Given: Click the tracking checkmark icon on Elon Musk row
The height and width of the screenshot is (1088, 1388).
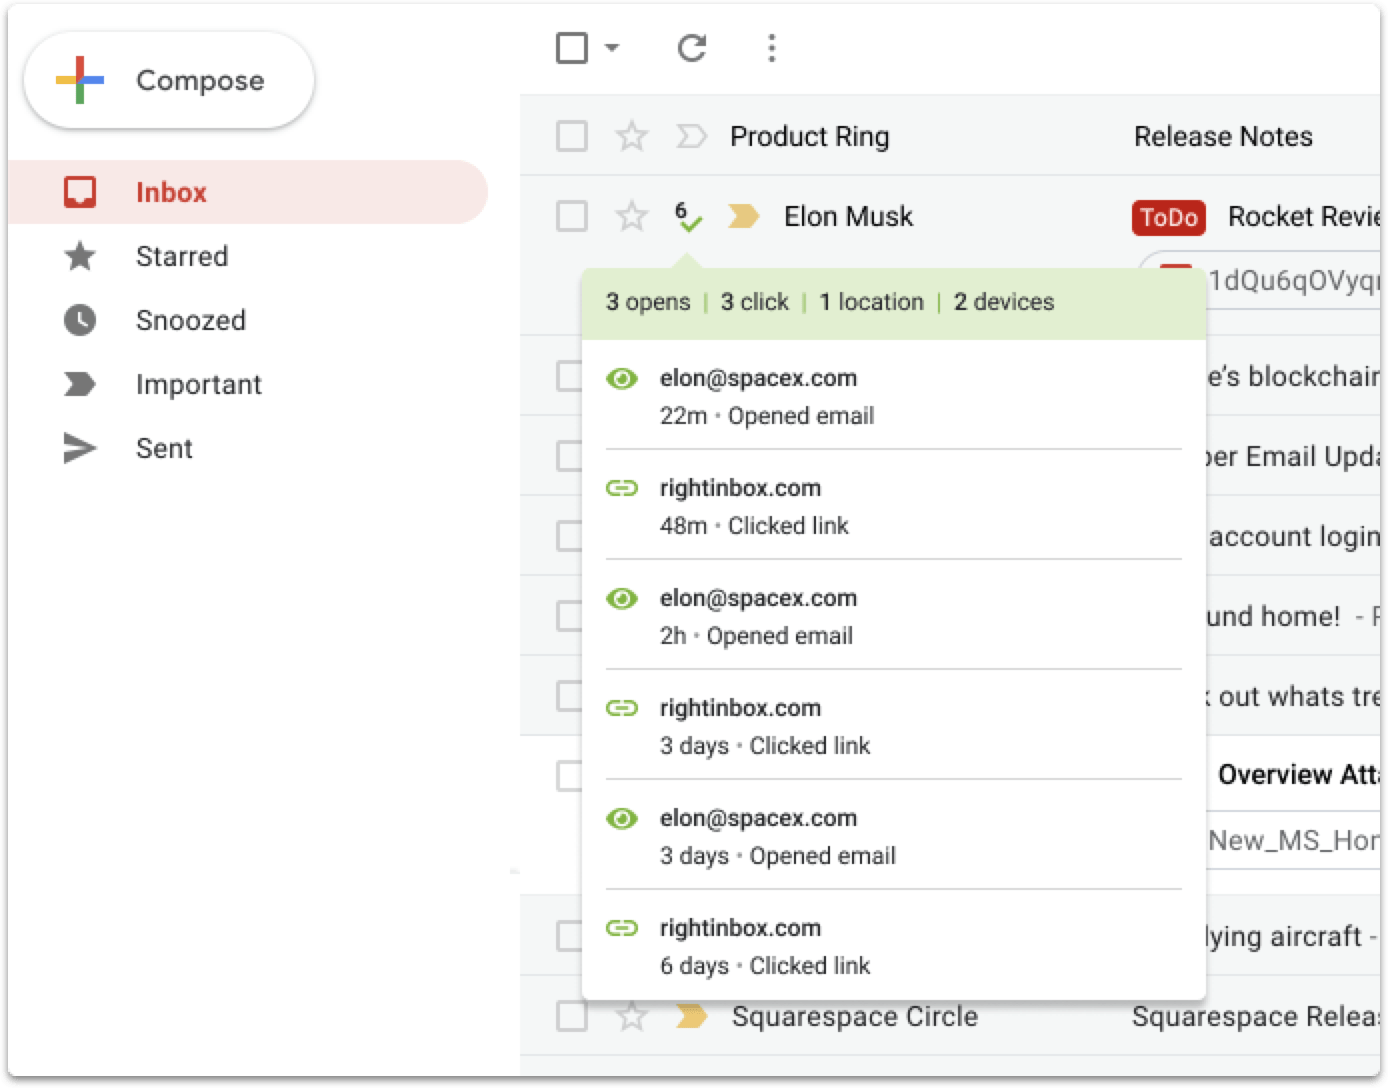Looking at the screenshot, I should tap(688, 216).
